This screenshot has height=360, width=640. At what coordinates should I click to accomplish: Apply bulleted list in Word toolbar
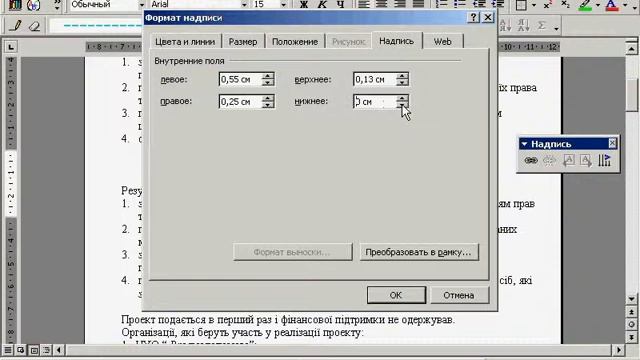460,4
